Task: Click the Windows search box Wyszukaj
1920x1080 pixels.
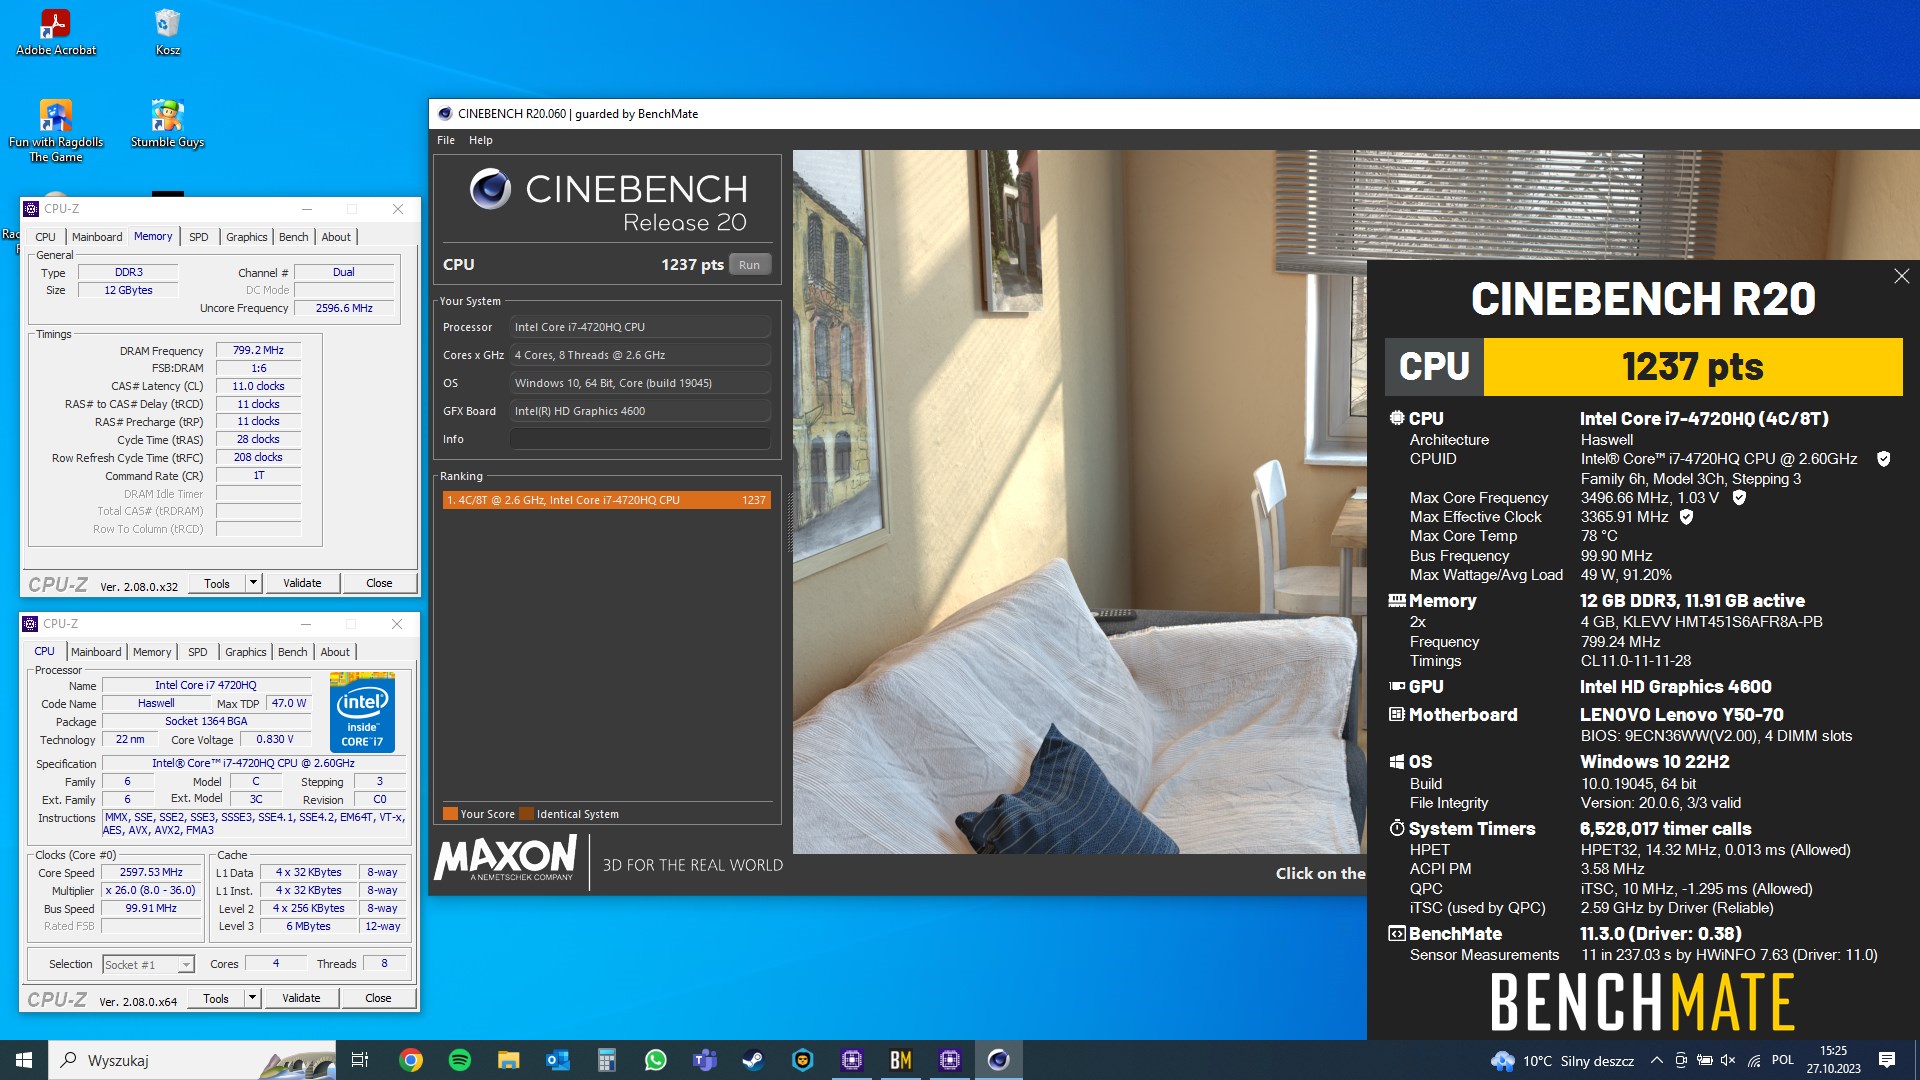Action: (x=193, y=1060)
